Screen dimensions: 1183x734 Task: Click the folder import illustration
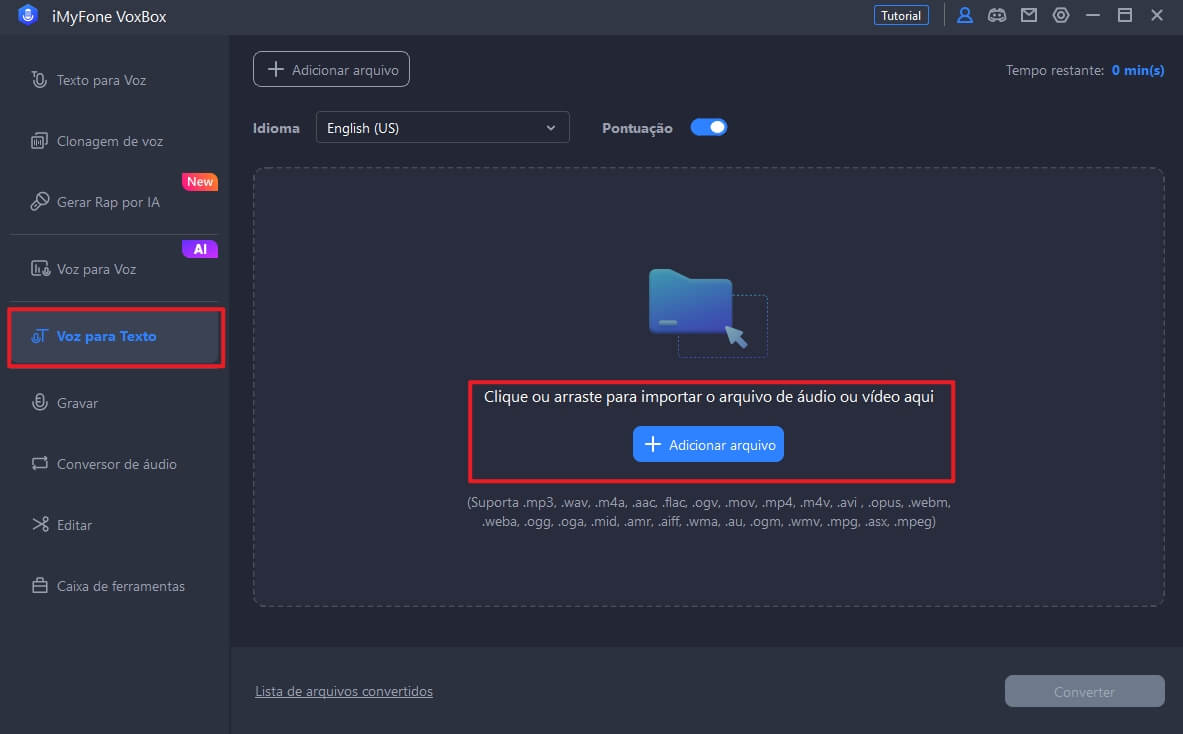coord(708,312)
